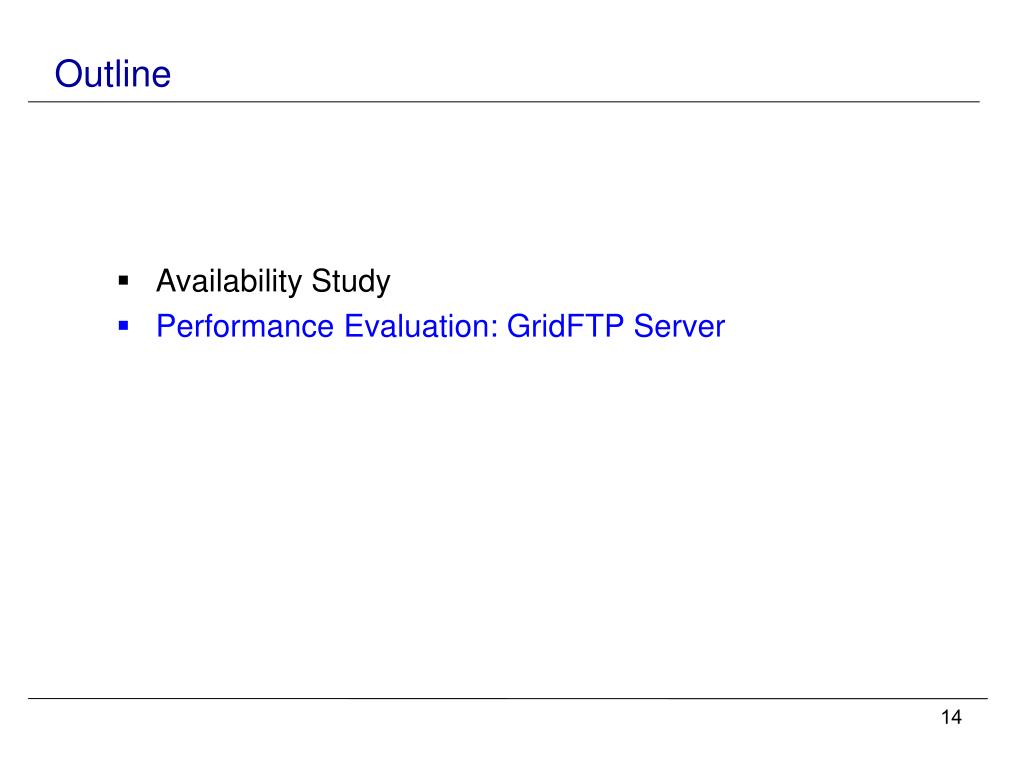The height and width of the screenshot is (768, 1024).
Task: Click the digit "4" in page number
Action: tap(956, 718)
